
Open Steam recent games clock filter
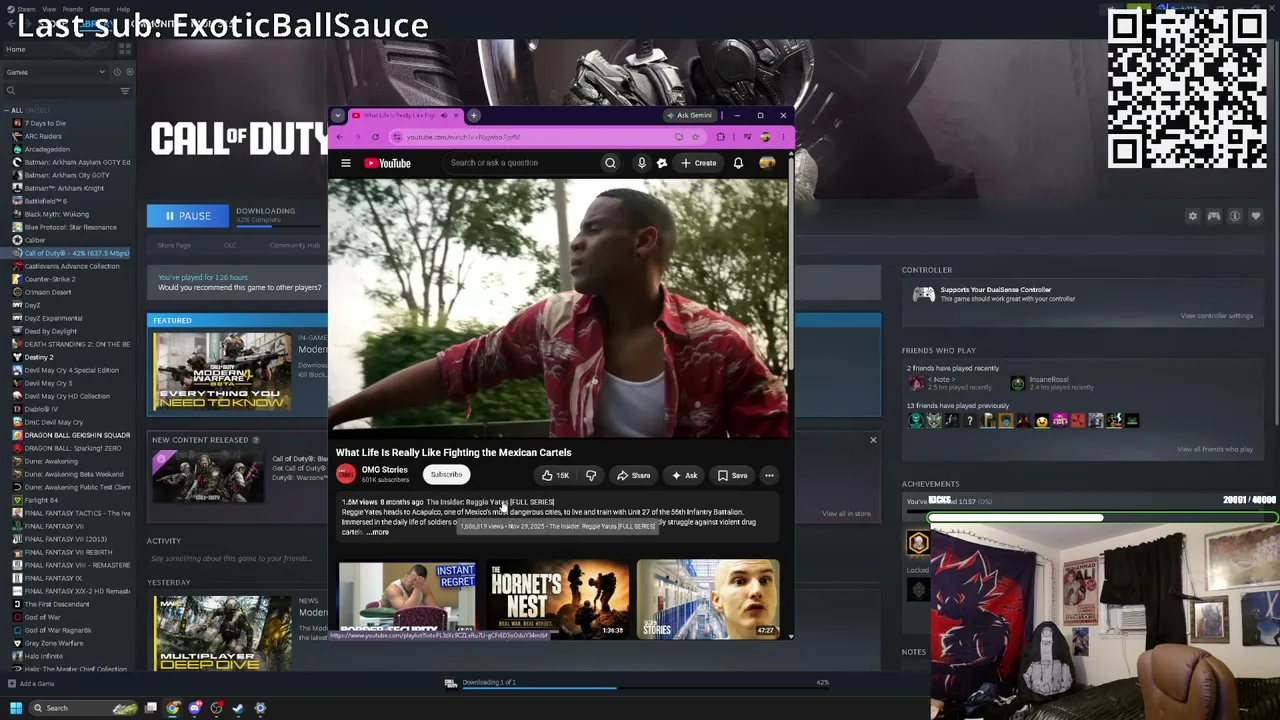[116, 72]
